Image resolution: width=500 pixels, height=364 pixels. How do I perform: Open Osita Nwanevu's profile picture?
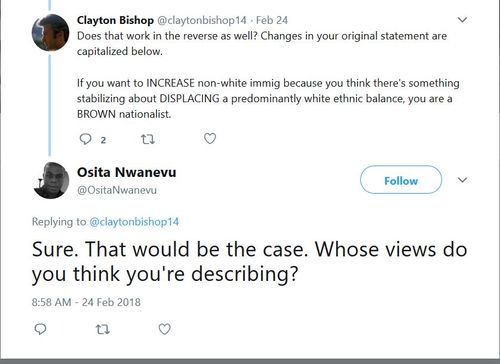click(51, 180)
